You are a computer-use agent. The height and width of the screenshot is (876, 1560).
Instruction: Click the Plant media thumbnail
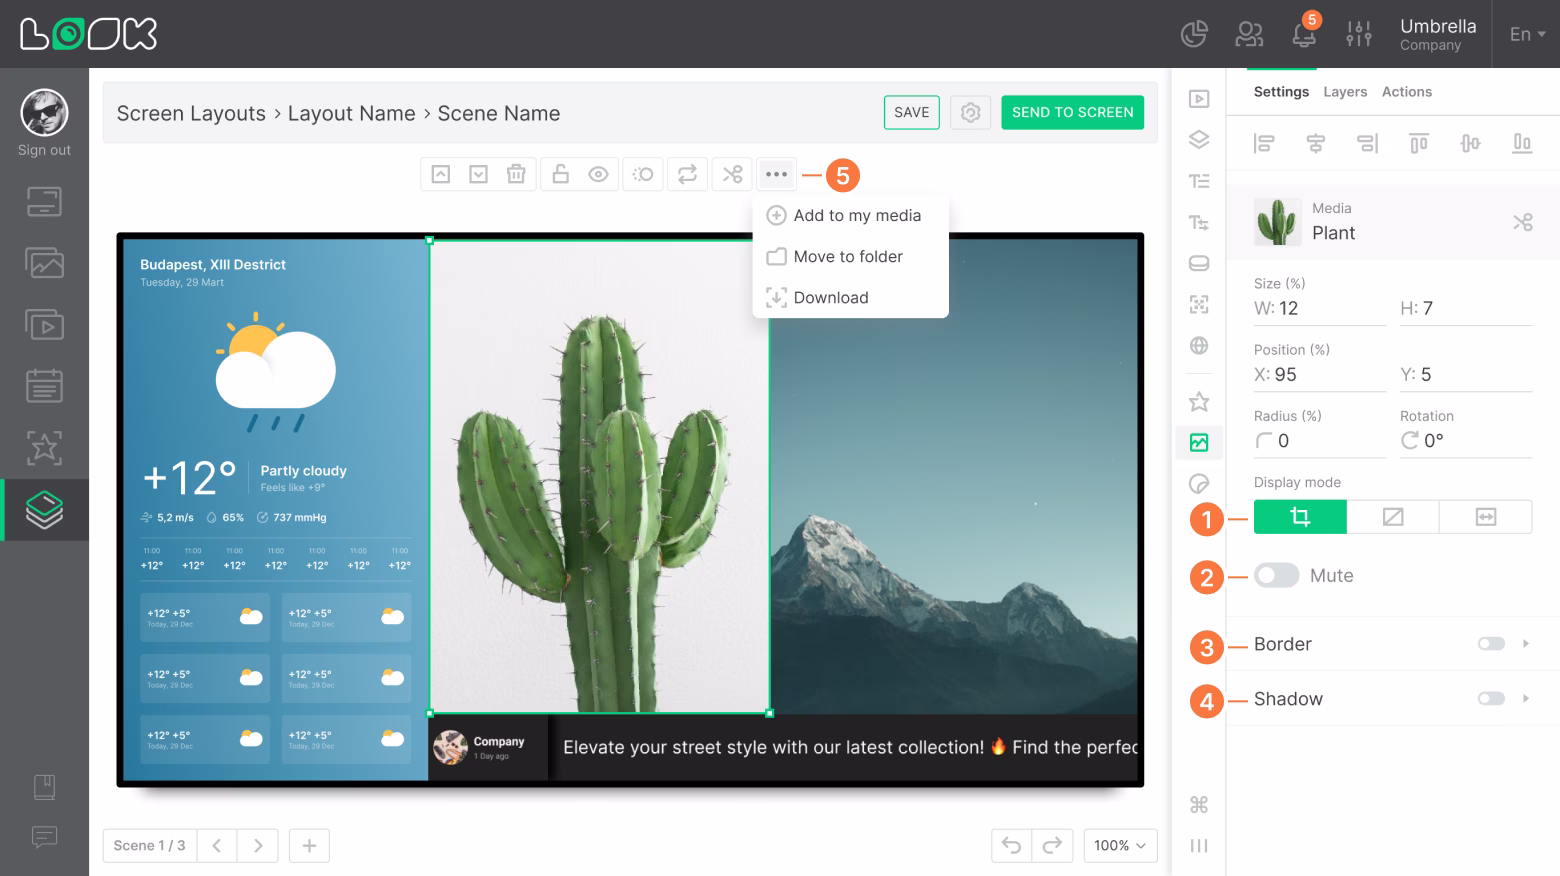tap(1277, 221)
